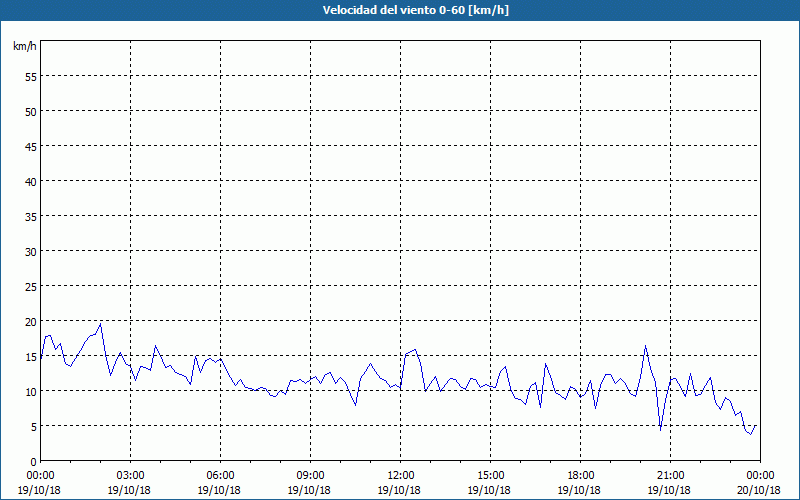Click the y-axis value 5
Image resolution: width=800 pixels, height=500 pixels.
tap(34, 427)
